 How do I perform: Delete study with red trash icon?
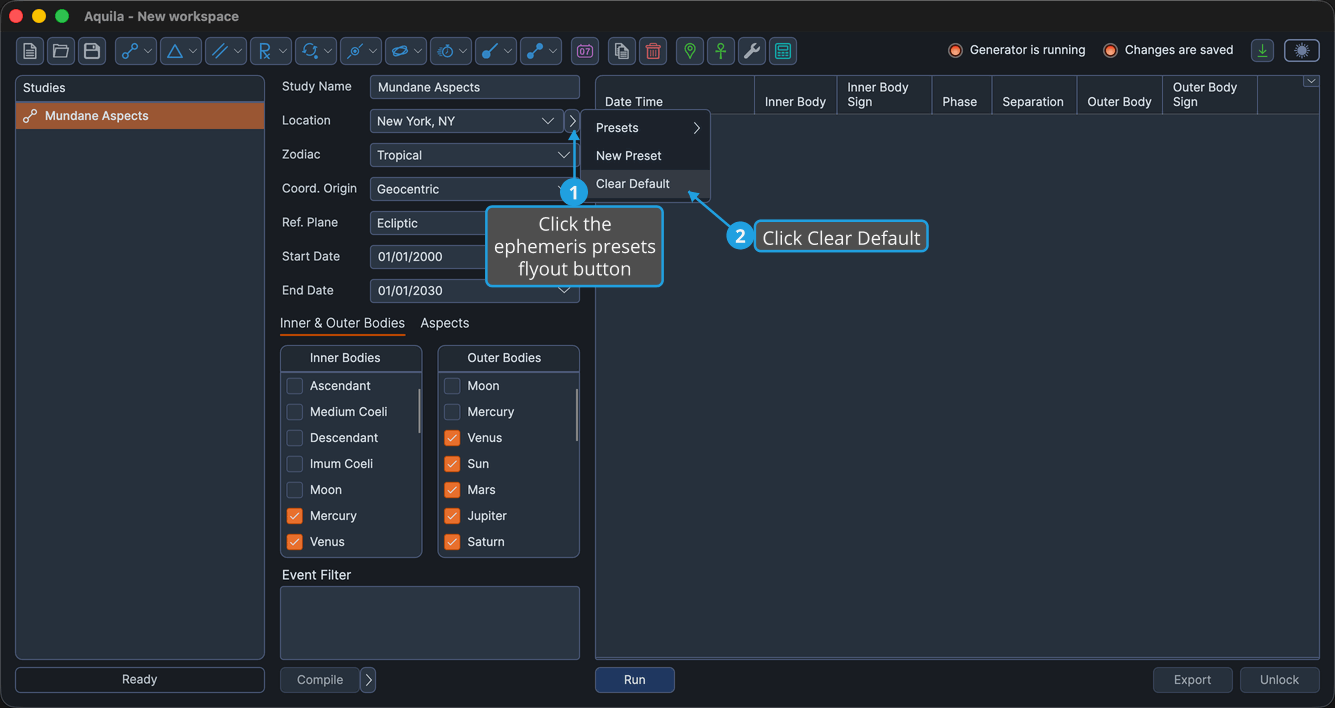click(653, 51)
